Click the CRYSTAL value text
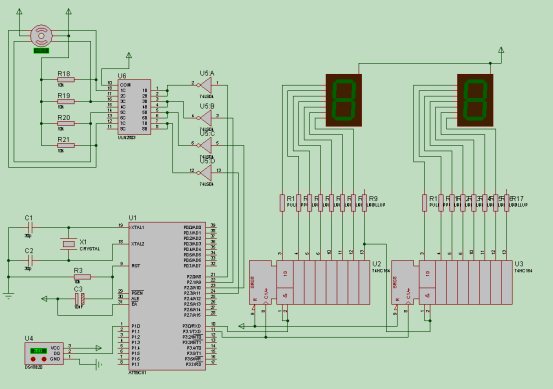 pos(90,249)
